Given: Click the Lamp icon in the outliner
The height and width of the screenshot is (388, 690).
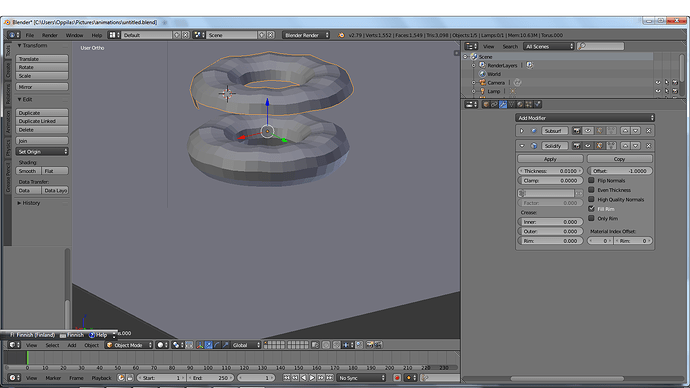Looking at the screenshot, I should point(482,91).
